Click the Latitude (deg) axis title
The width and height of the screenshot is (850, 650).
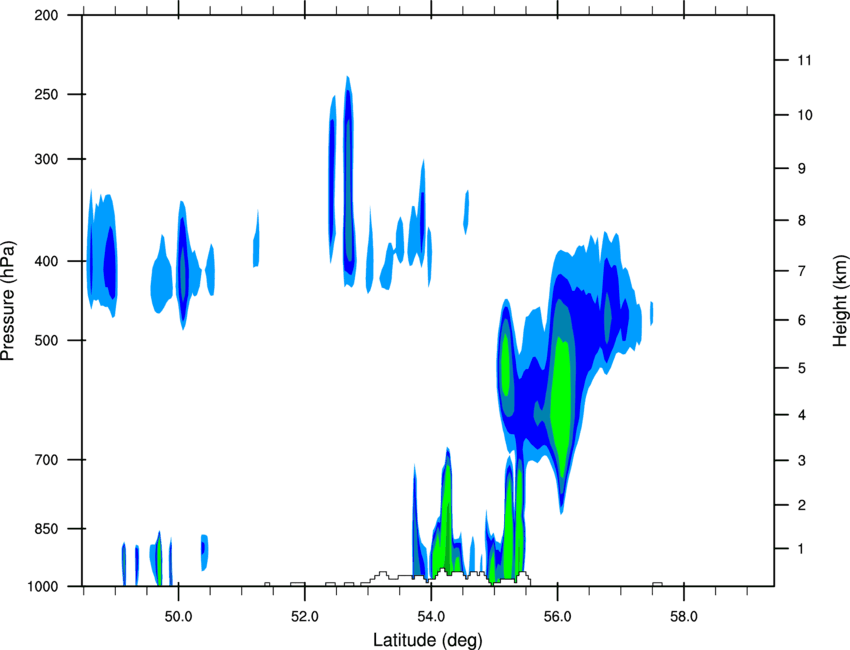(427, 640)
